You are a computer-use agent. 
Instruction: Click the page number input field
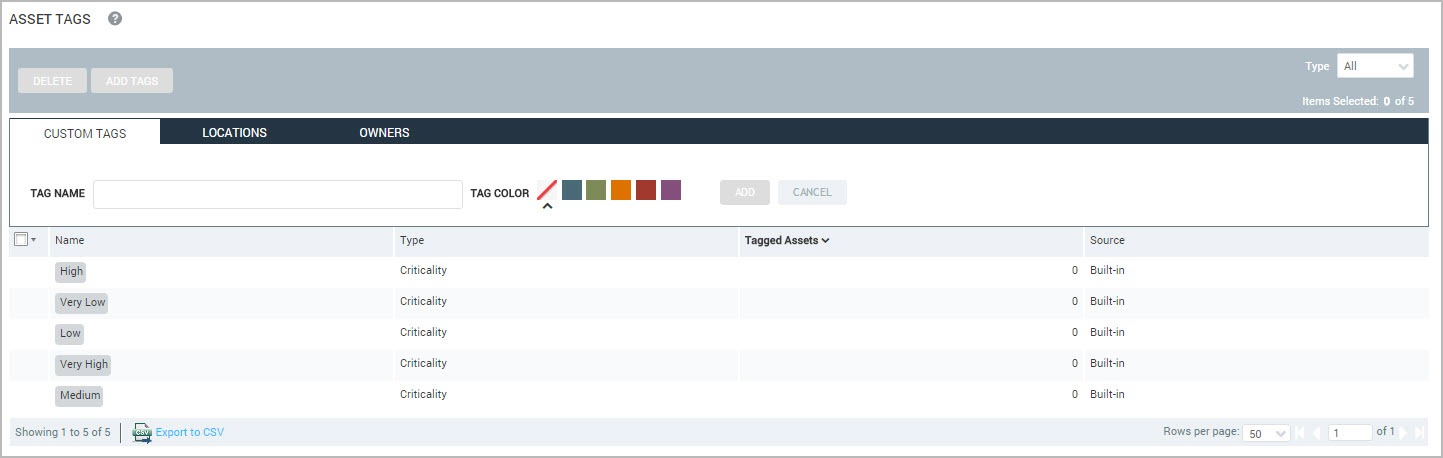point(1350,433)
